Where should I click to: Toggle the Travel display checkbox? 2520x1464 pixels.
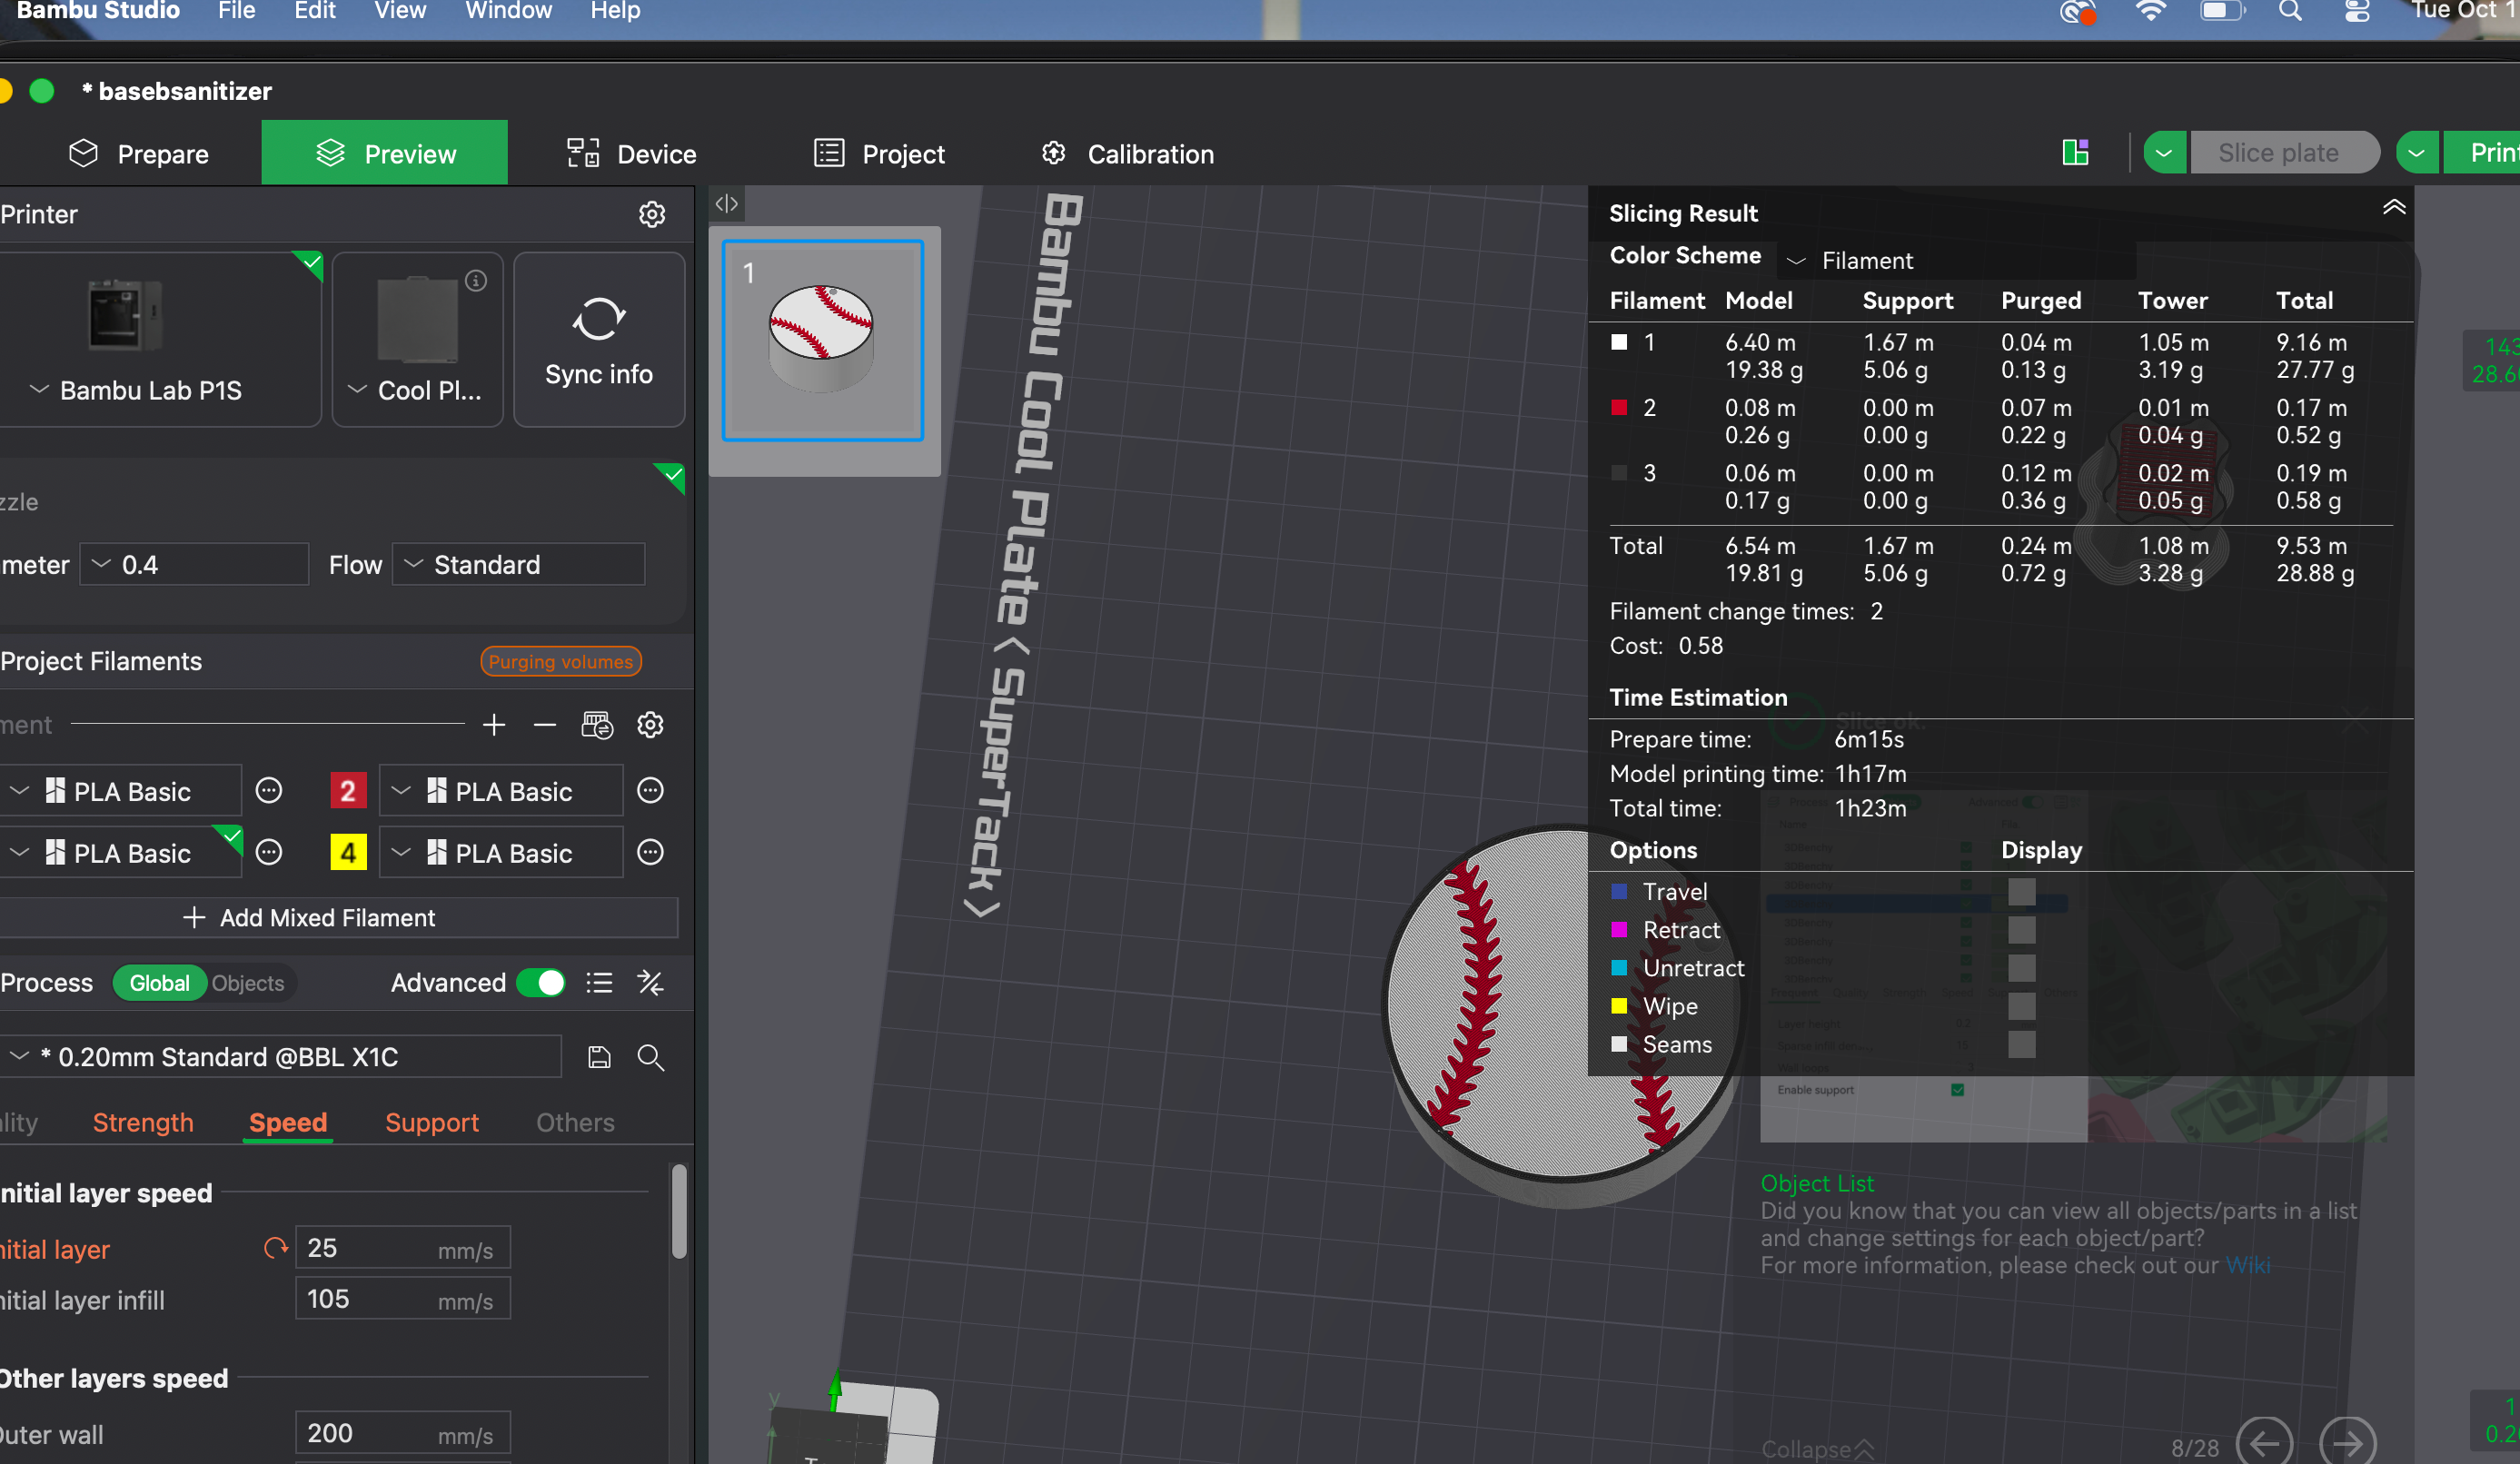[2021, 892]
